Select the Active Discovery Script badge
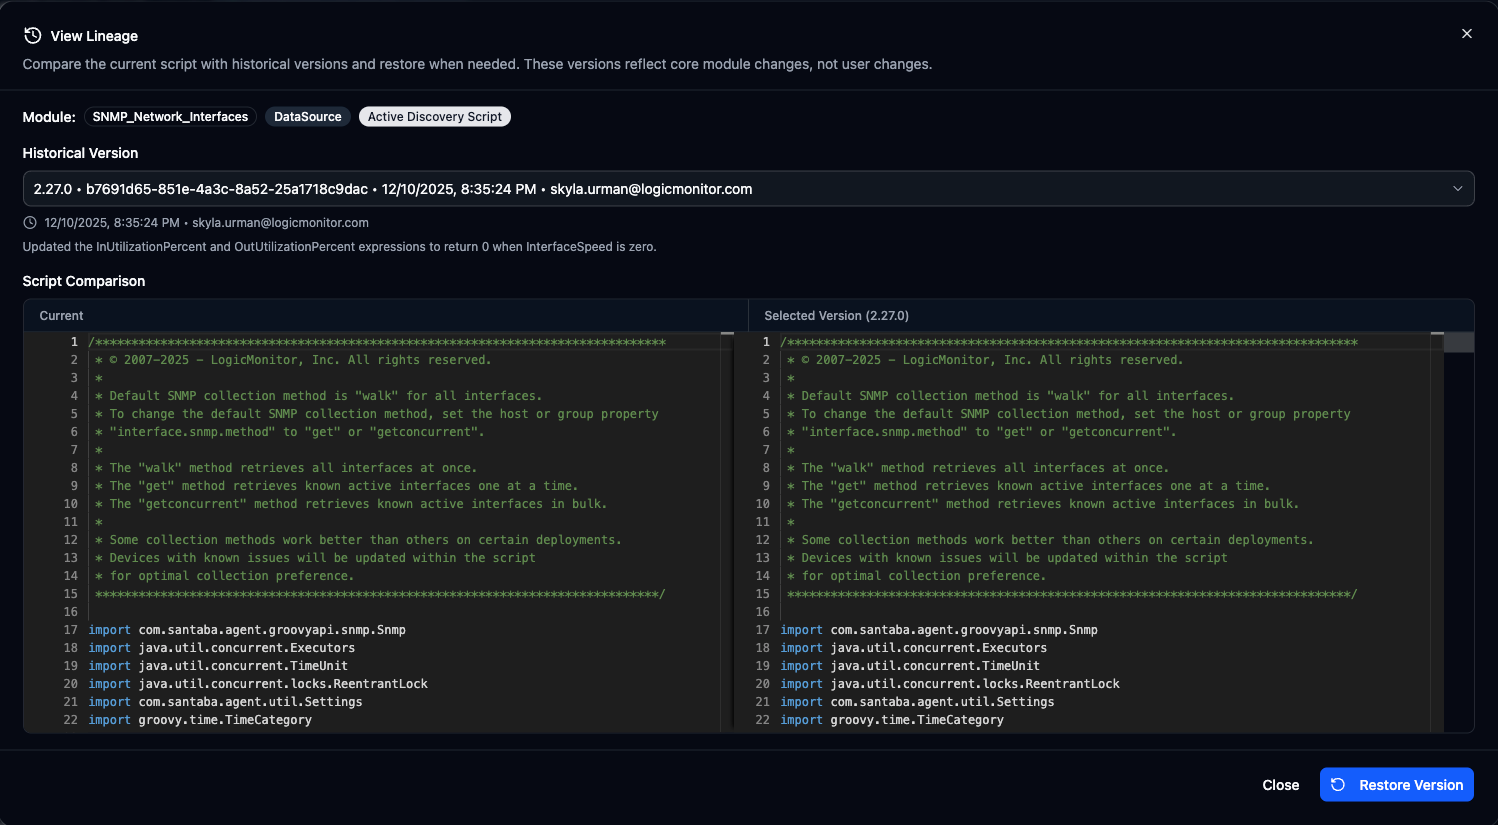The width and height of the screenshot is (1498, 825). tap(434, 116)
